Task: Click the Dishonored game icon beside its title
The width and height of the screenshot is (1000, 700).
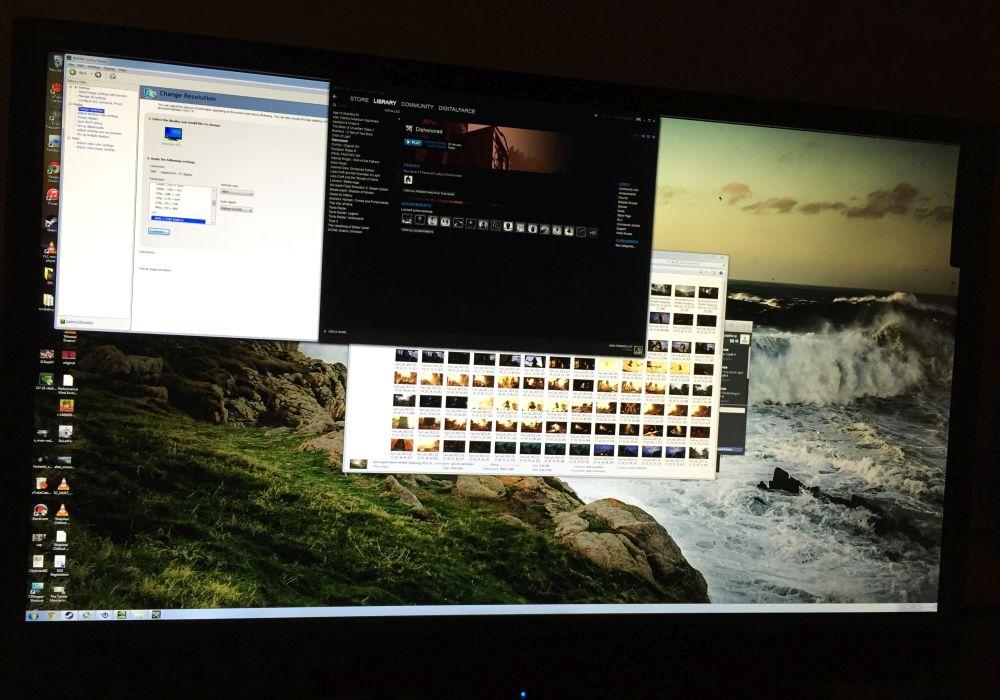Action: click(409, 129)
